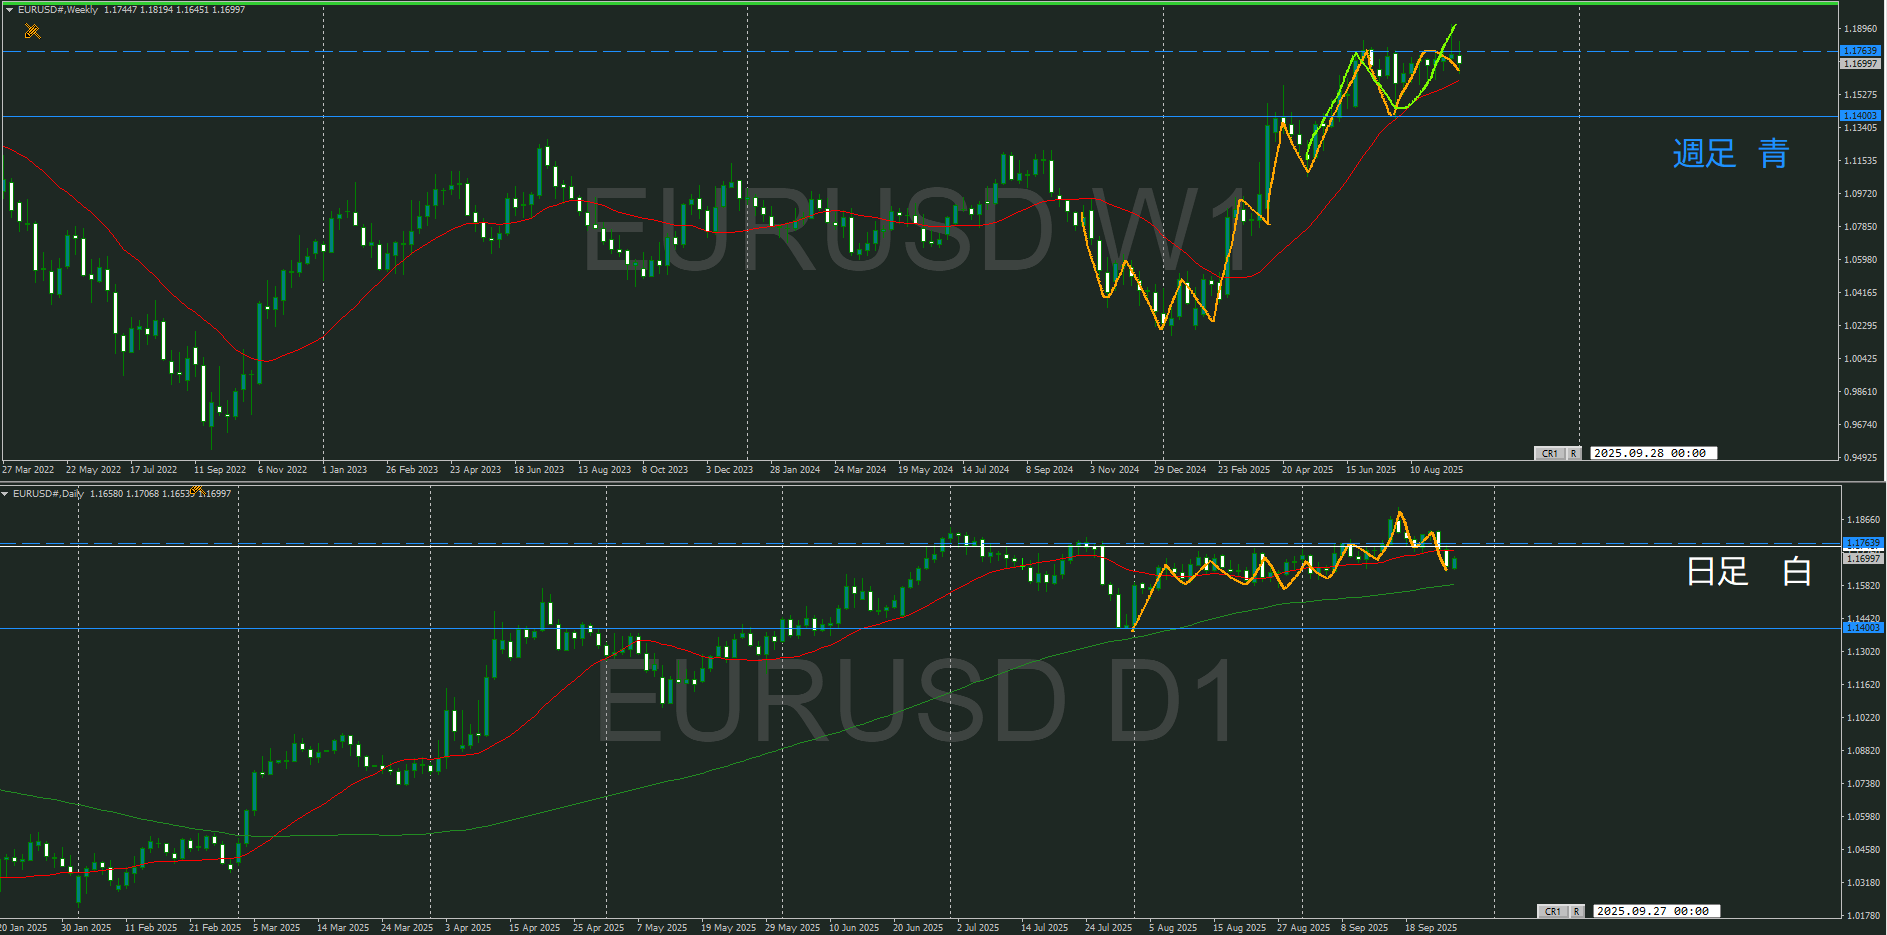The width and height of the screenshot is (1887, 935).
Task: Click the blue 1.17639 price label on Weekly chart
Action: (x=1860, y=51)
